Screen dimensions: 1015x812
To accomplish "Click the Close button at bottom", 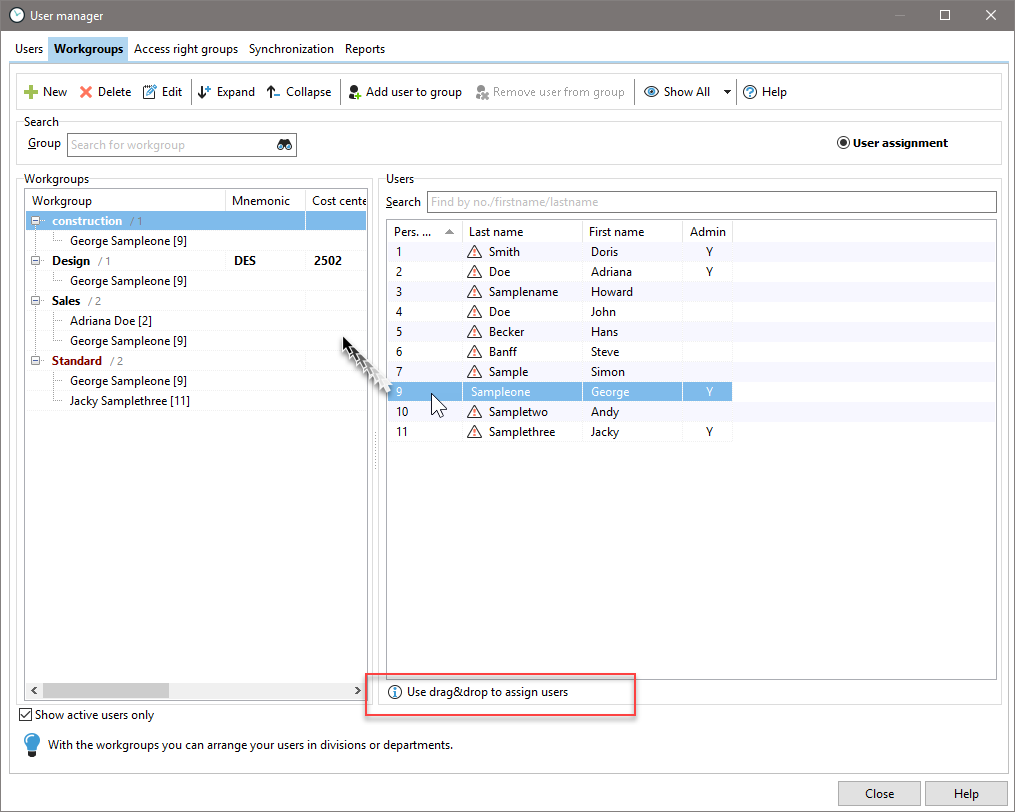I will pyautogui.click(x=879, y=794).
